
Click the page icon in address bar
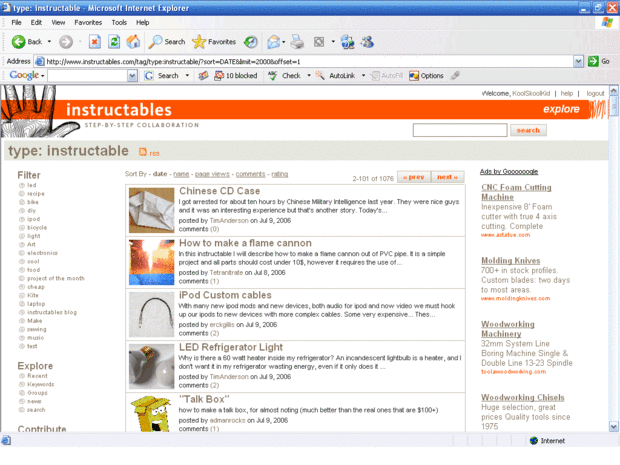point(40,61)
